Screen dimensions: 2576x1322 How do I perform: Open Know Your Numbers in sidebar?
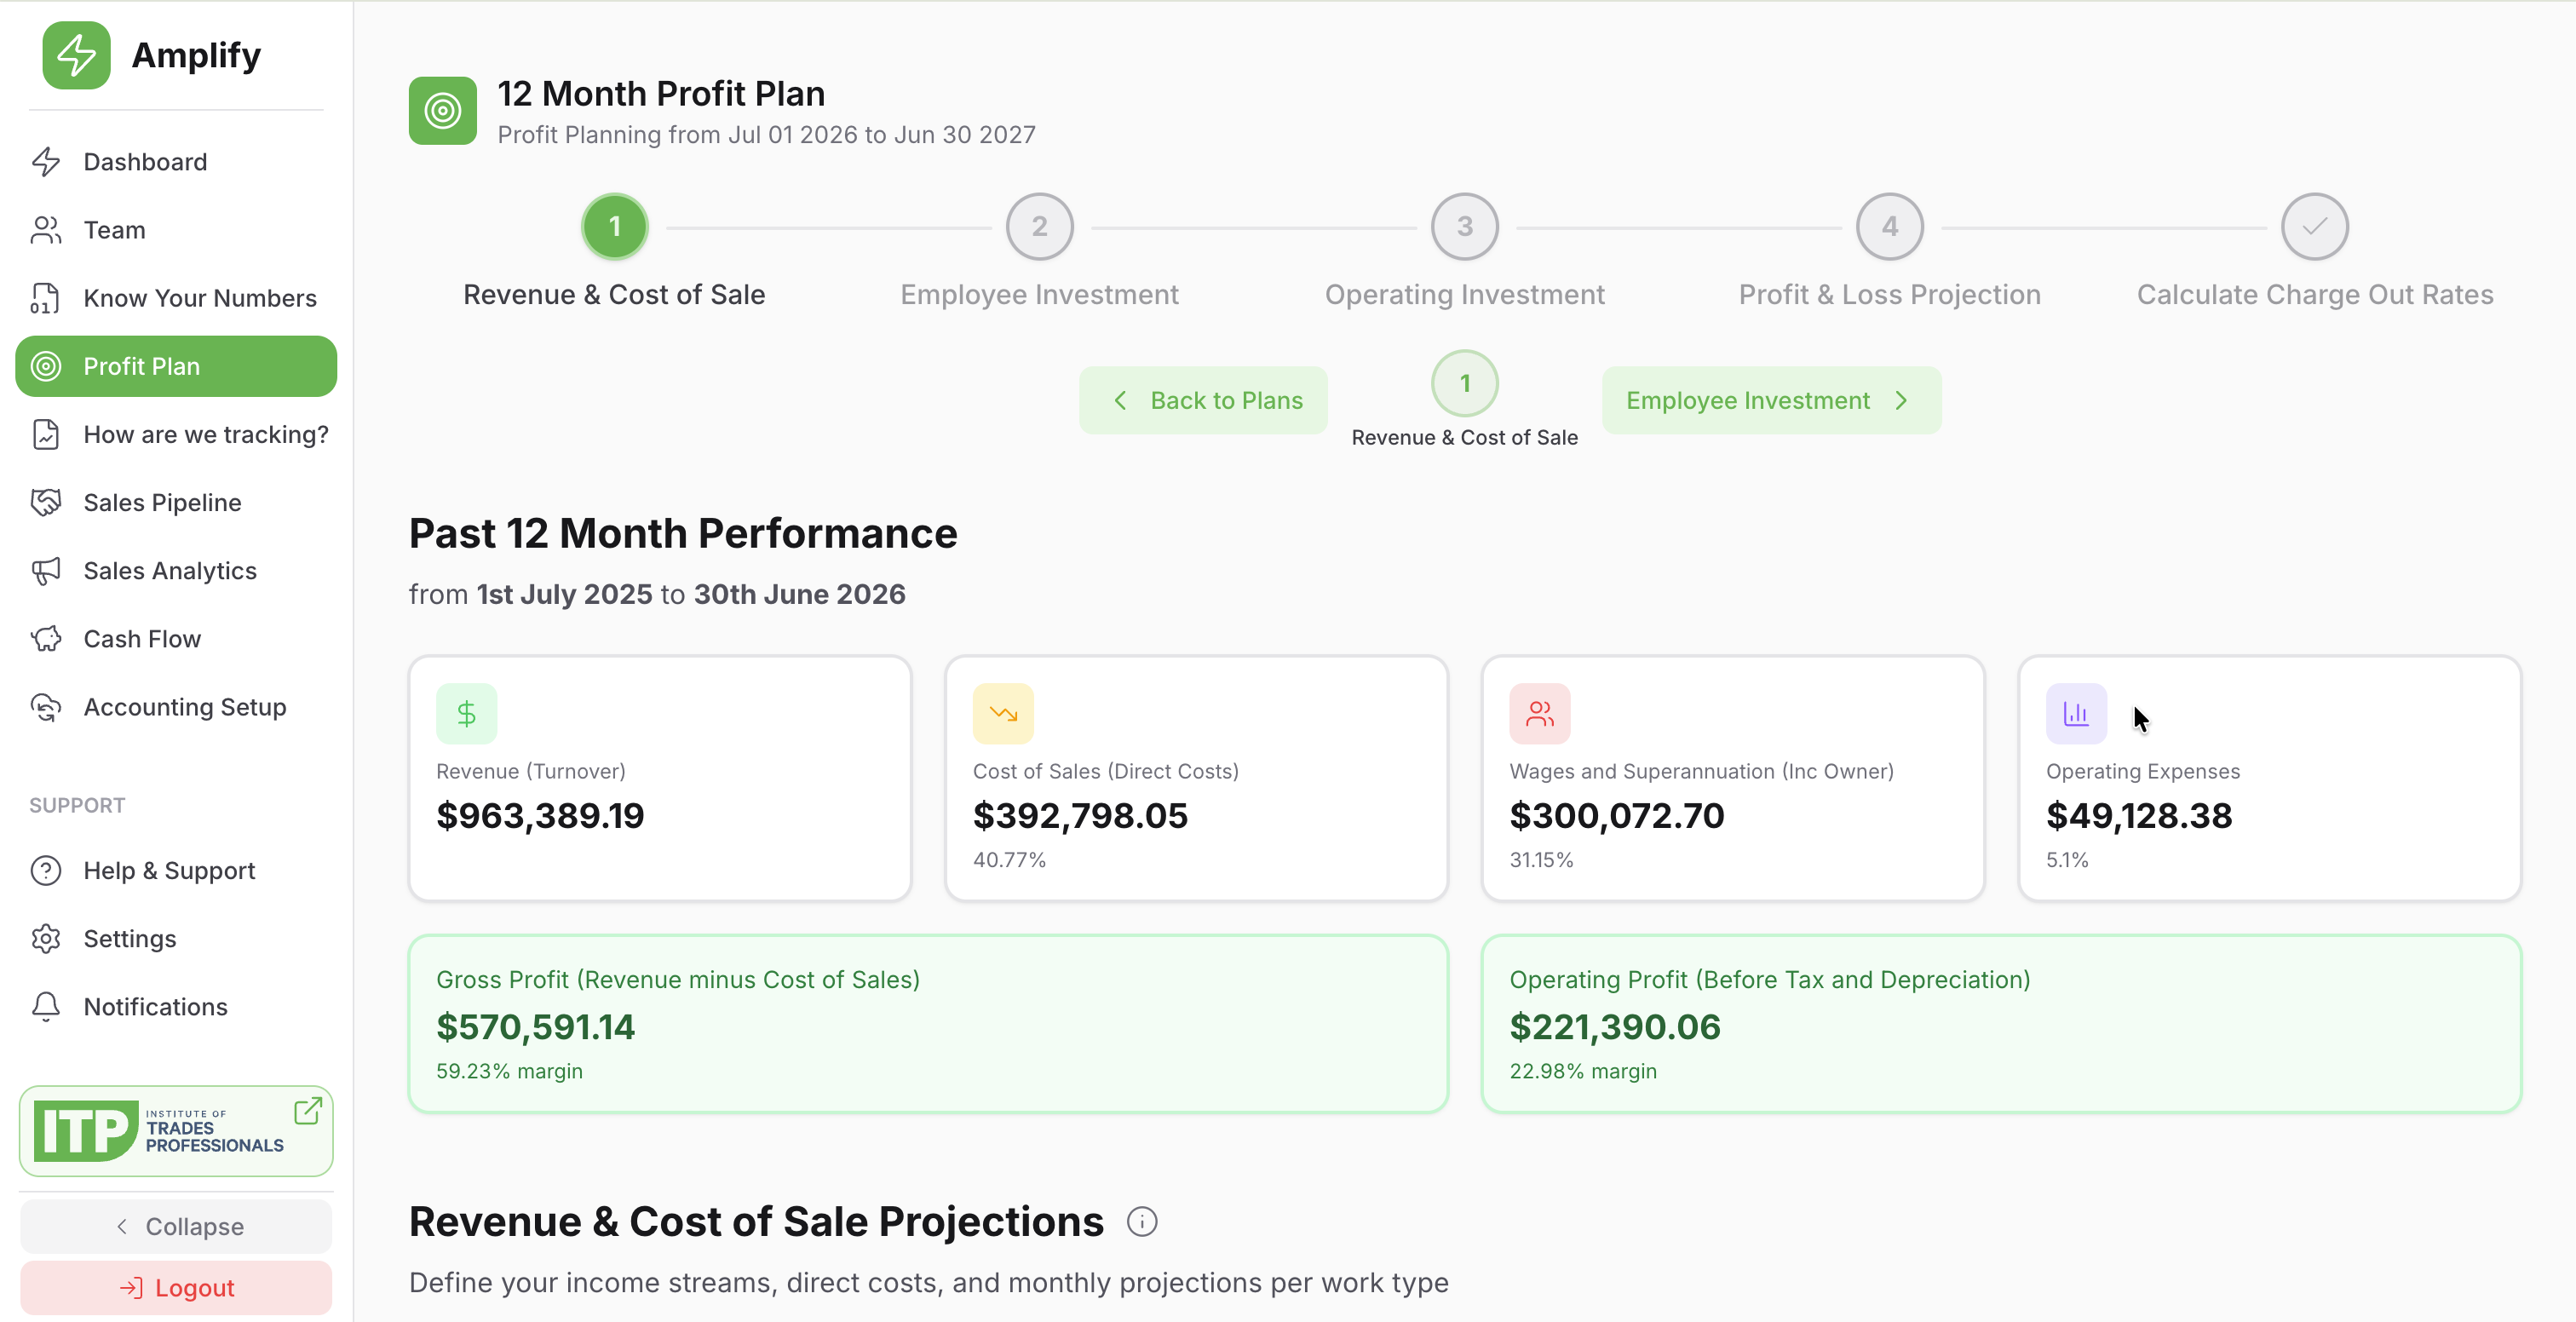tap(176, 298)
